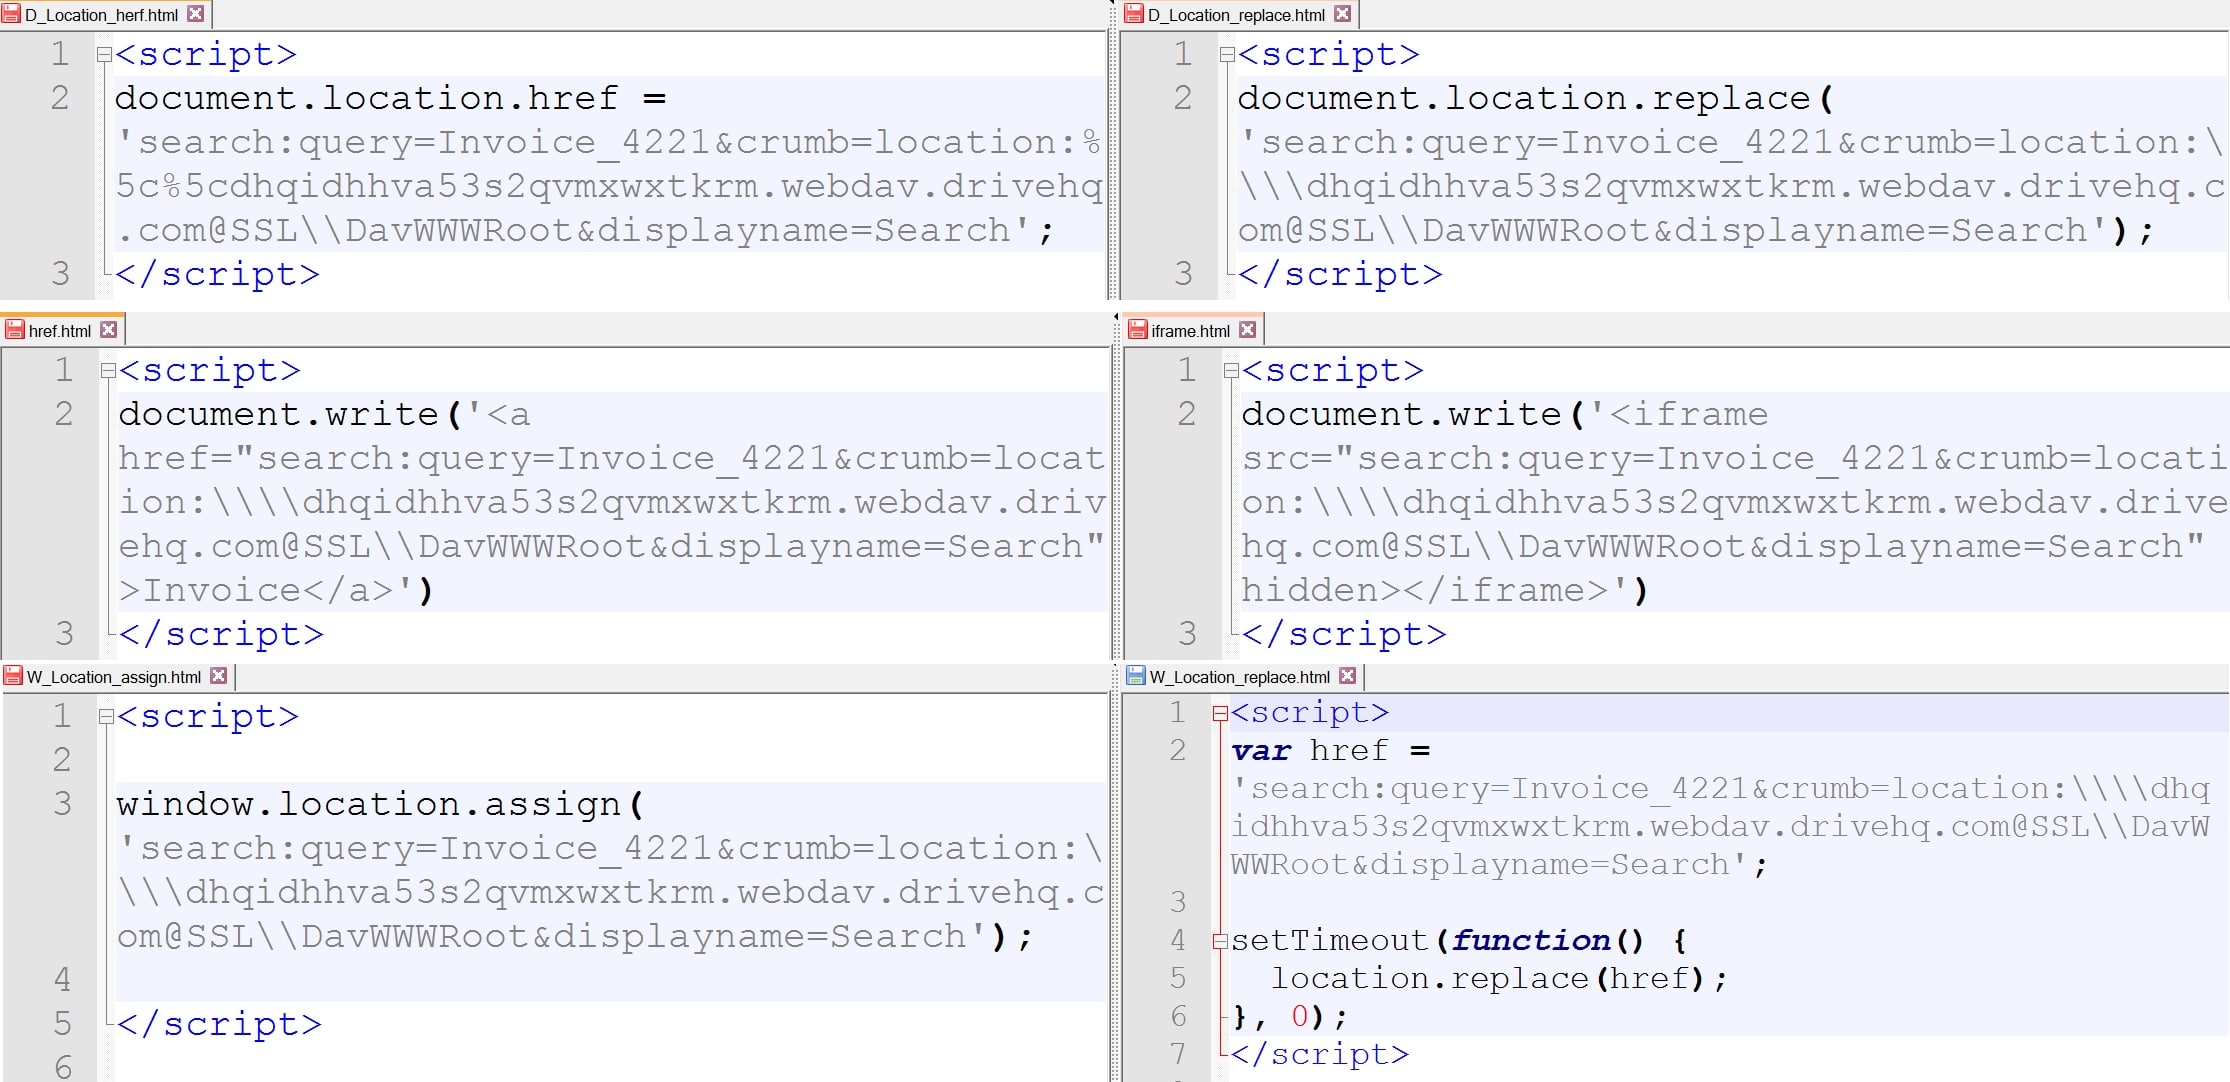Close the iframe.html tab
2230x1082 pixels.
point(1247,330)
